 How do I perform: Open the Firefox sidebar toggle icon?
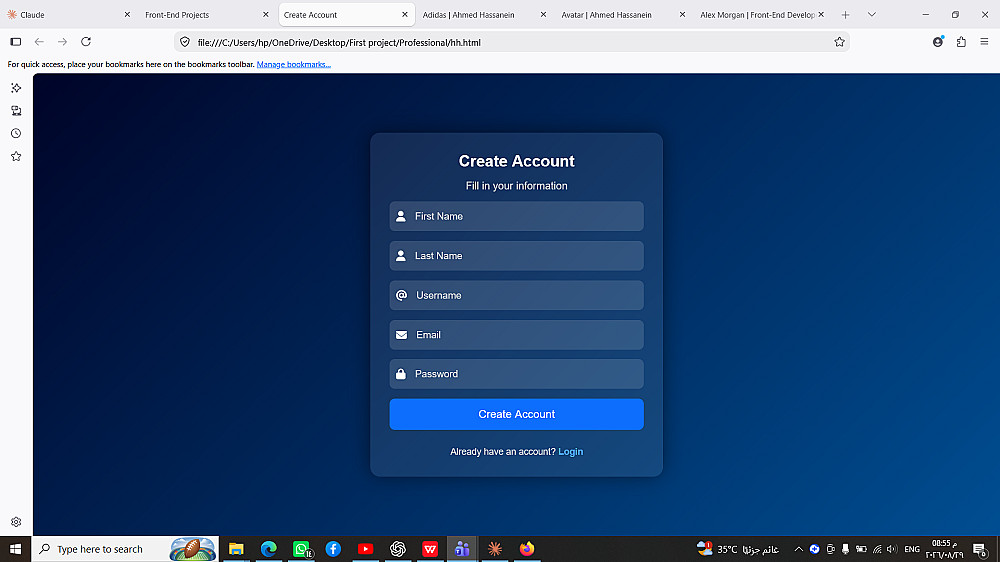pos(16,42)
